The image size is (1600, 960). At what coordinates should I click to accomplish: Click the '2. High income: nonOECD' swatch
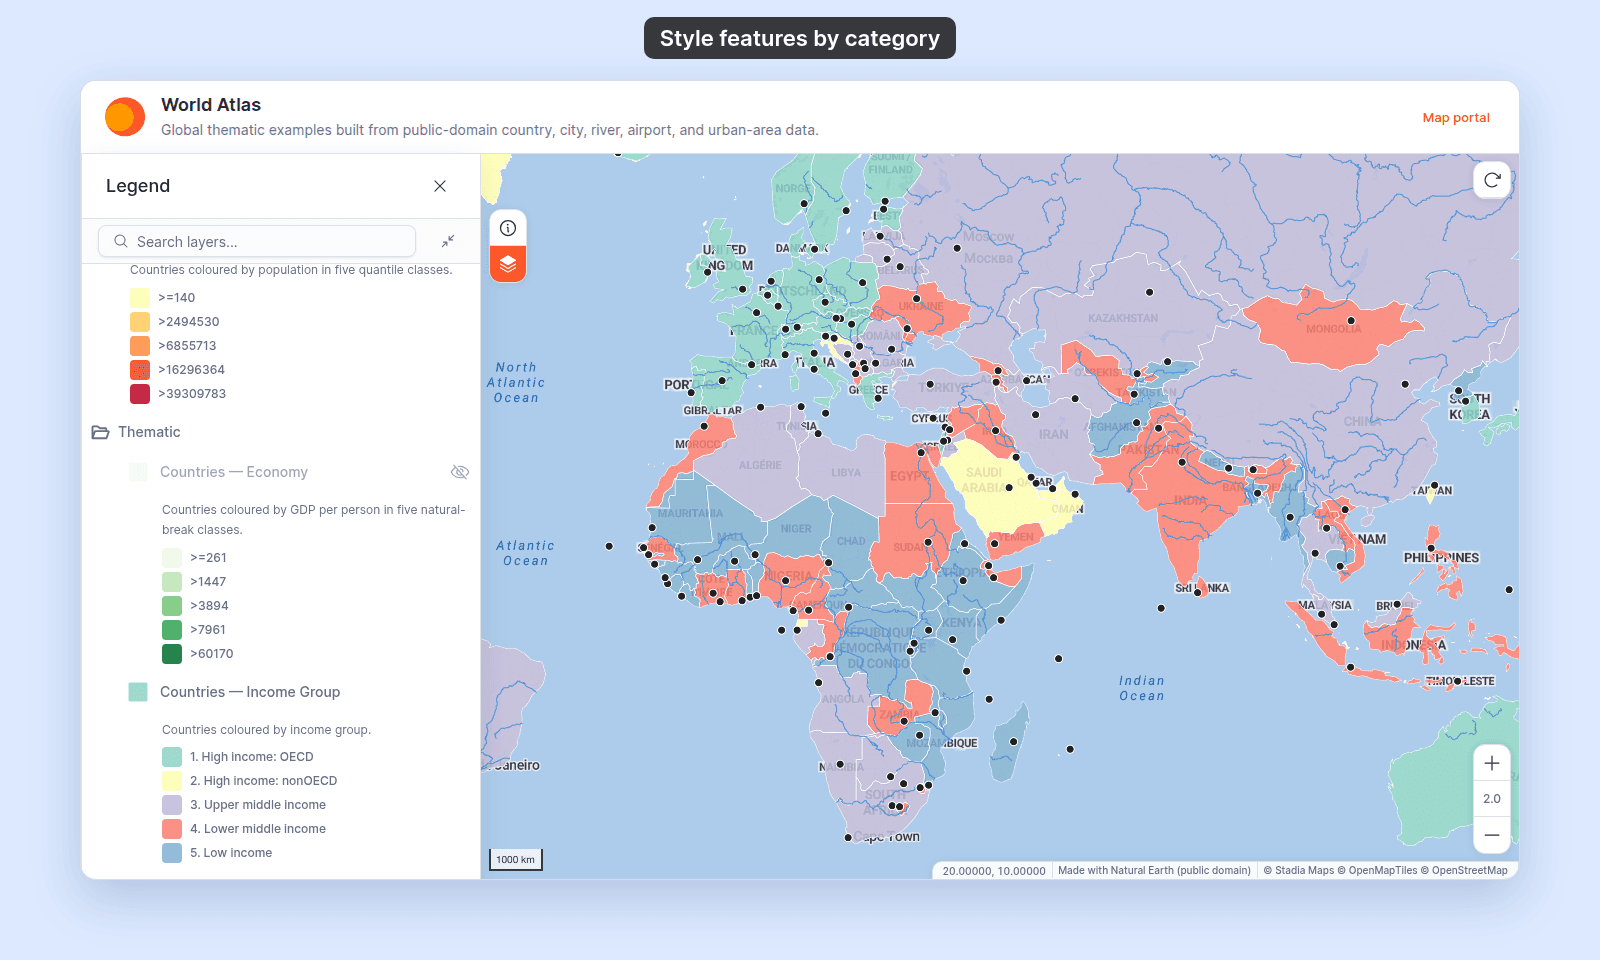coord(172,781)
